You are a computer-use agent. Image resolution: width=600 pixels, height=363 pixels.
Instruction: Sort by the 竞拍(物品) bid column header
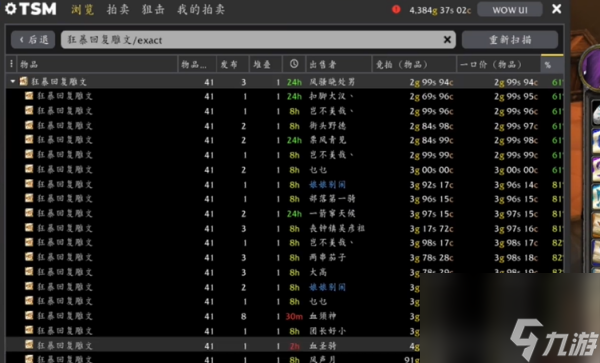coord(414,64)
